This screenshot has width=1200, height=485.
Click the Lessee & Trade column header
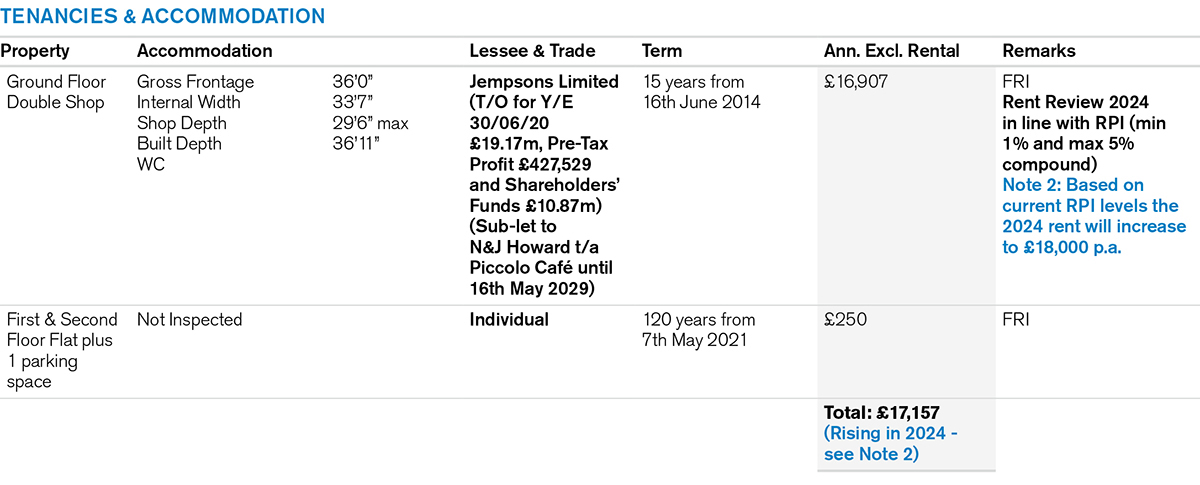tap(532, 51)
